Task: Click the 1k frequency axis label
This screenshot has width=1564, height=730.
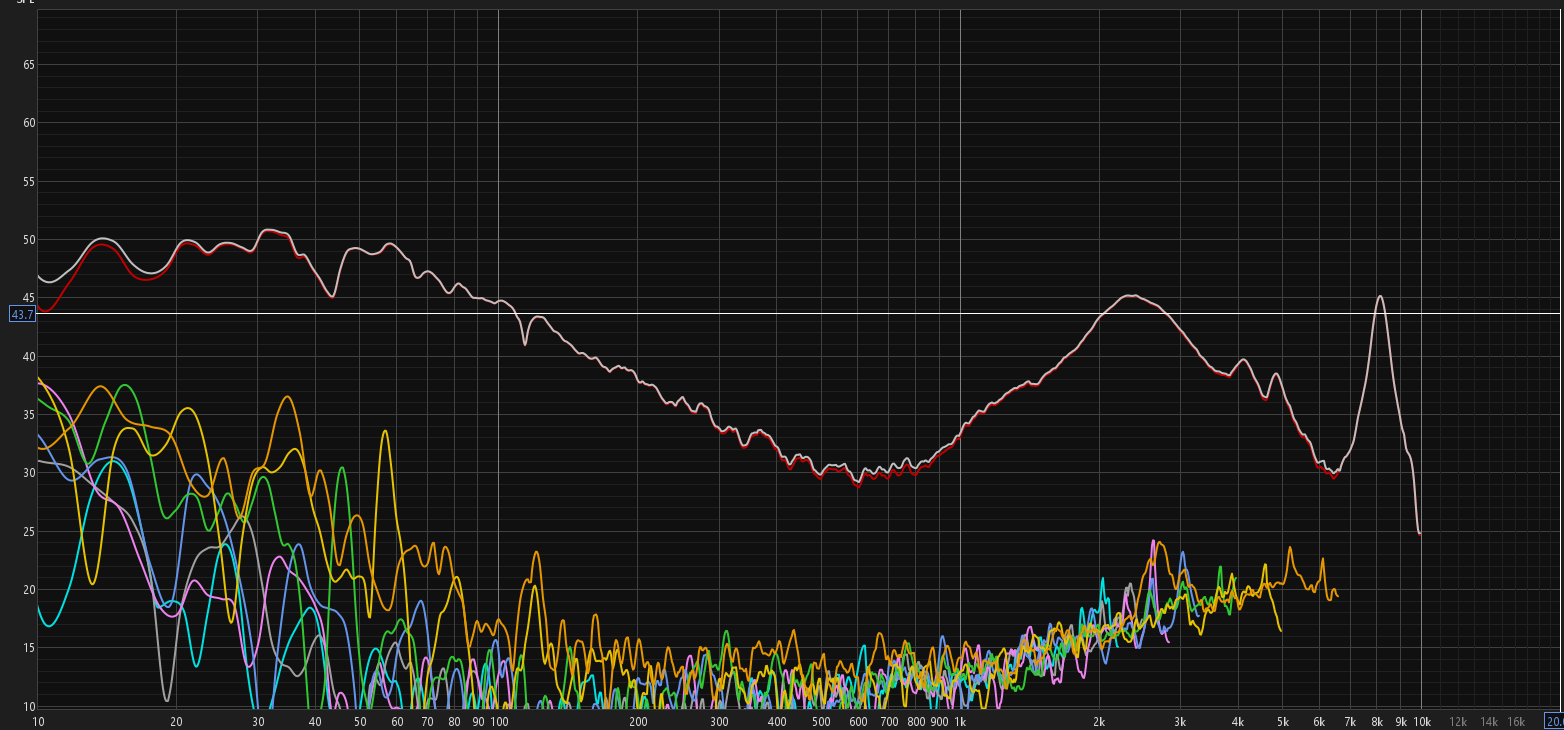Action: point(960,721)
